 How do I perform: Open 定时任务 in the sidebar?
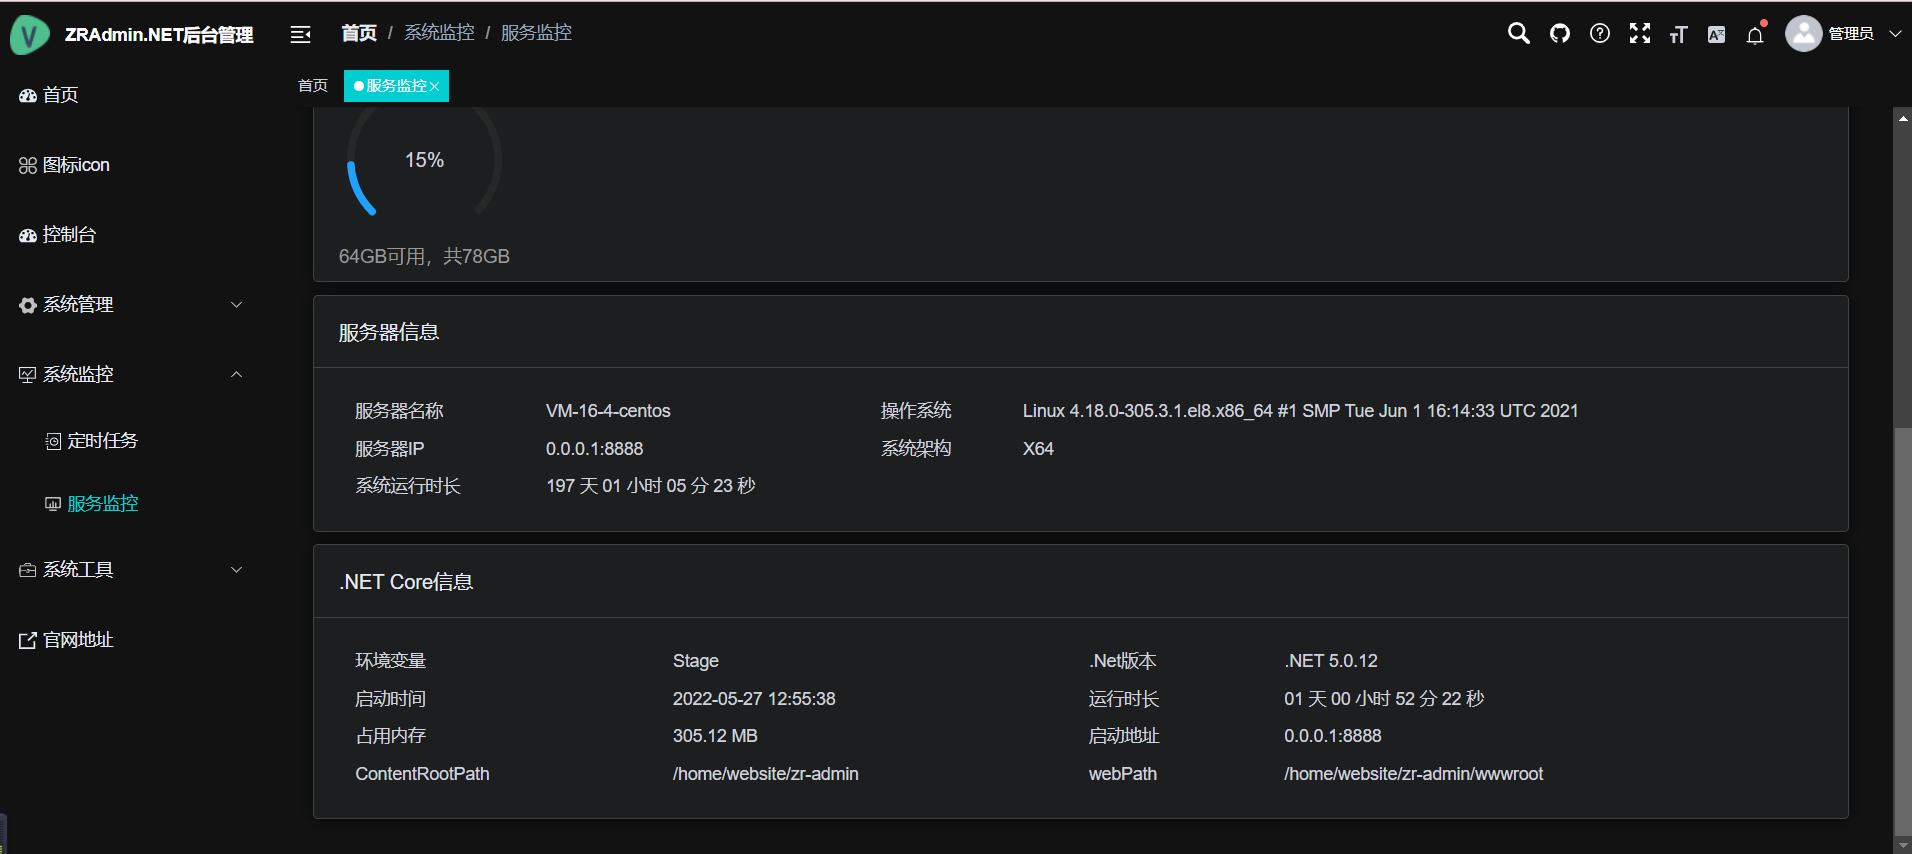[x=102, y=441]
